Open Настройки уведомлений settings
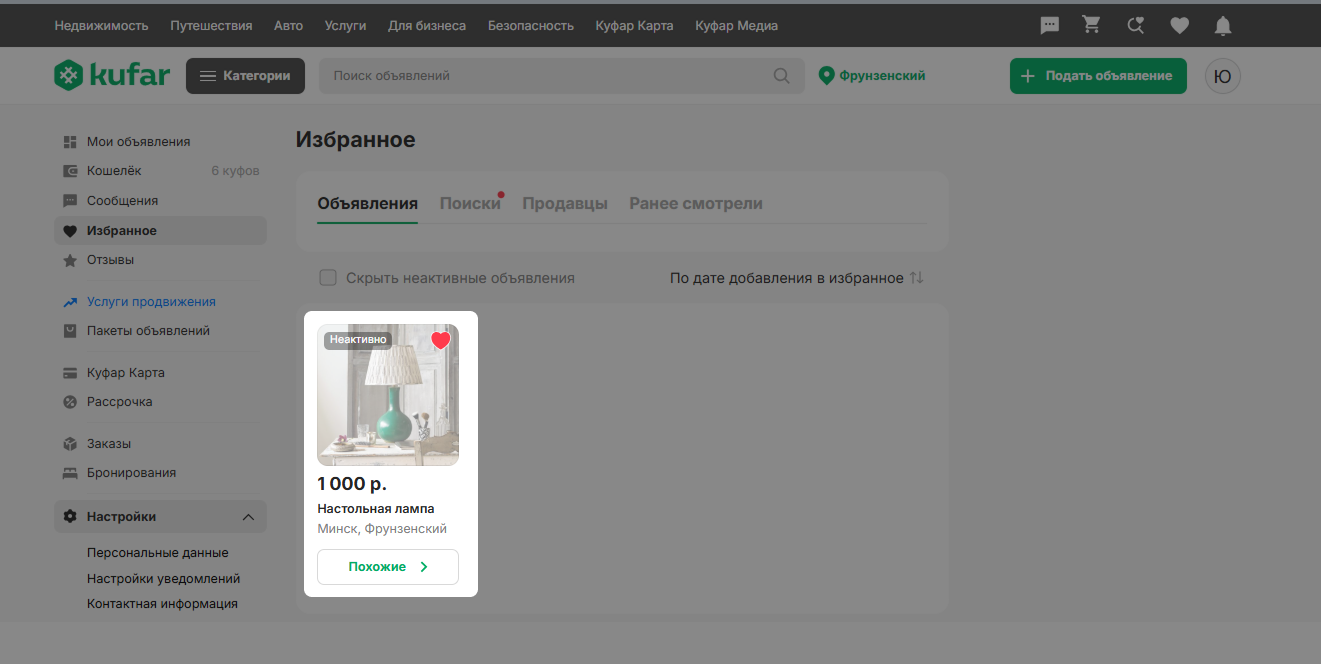 pos(163,579)
